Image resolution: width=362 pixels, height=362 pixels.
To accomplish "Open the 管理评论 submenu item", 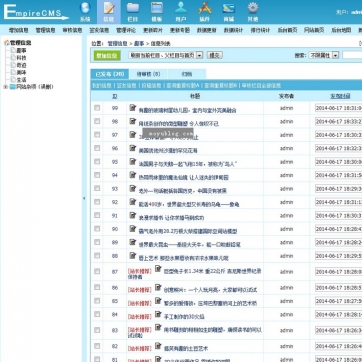I will pos(126,30).
